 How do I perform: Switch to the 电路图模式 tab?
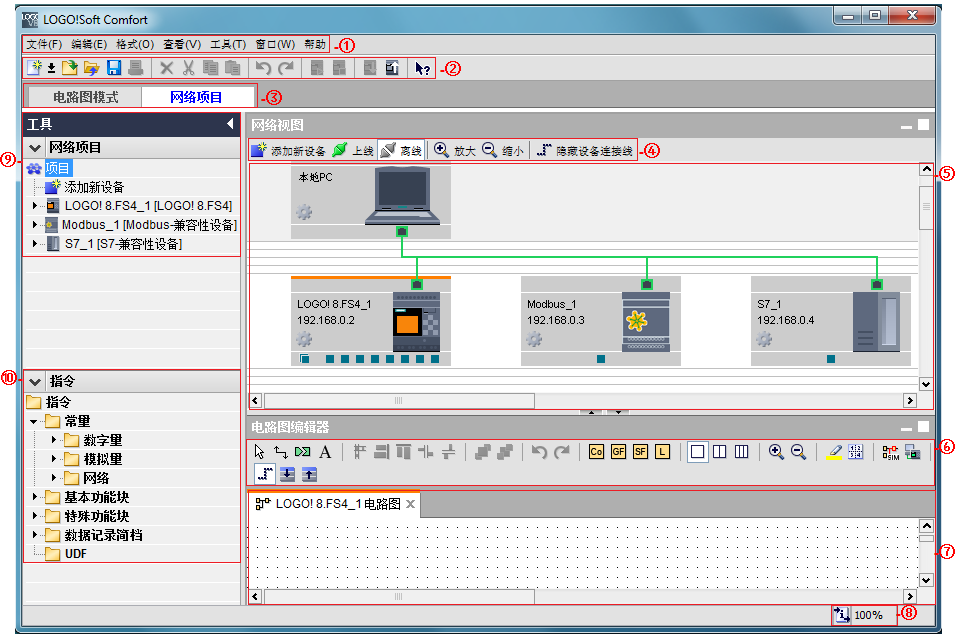[85, 97]
